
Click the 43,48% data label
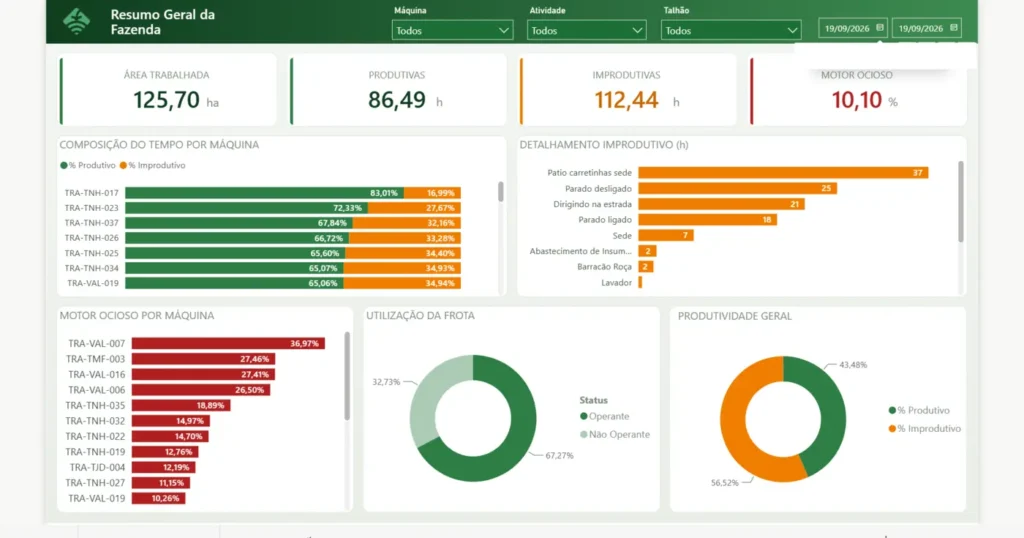[x=853, y=364]
